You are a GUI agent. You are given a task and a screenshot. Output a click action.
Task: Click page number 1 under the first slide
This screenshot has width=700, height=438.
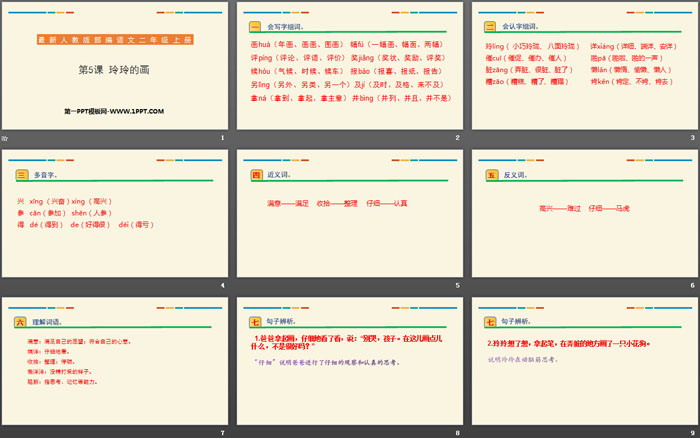click(221, 137)
